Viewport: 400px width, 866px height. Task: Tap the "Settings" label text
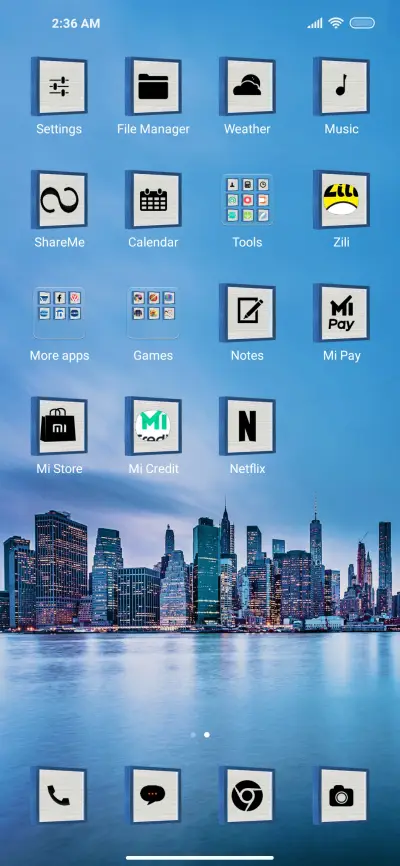click(59, 129)
